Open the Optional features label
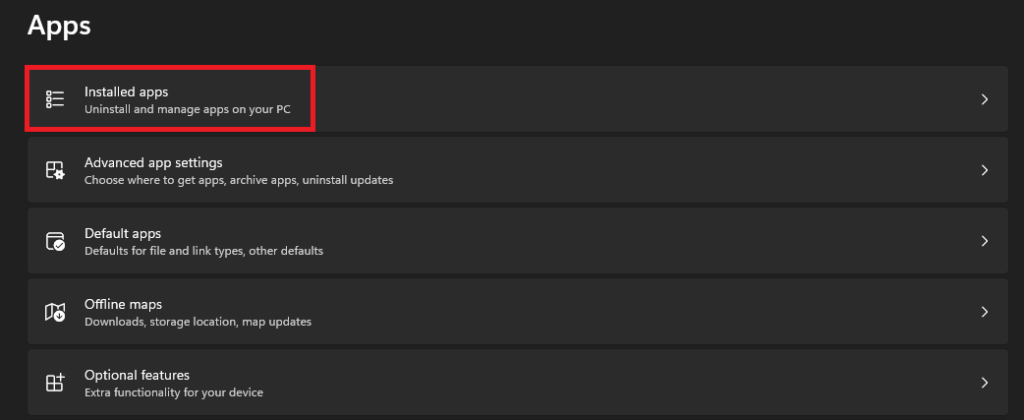This screenshot has height=420, width=1024. pos(137,375)
